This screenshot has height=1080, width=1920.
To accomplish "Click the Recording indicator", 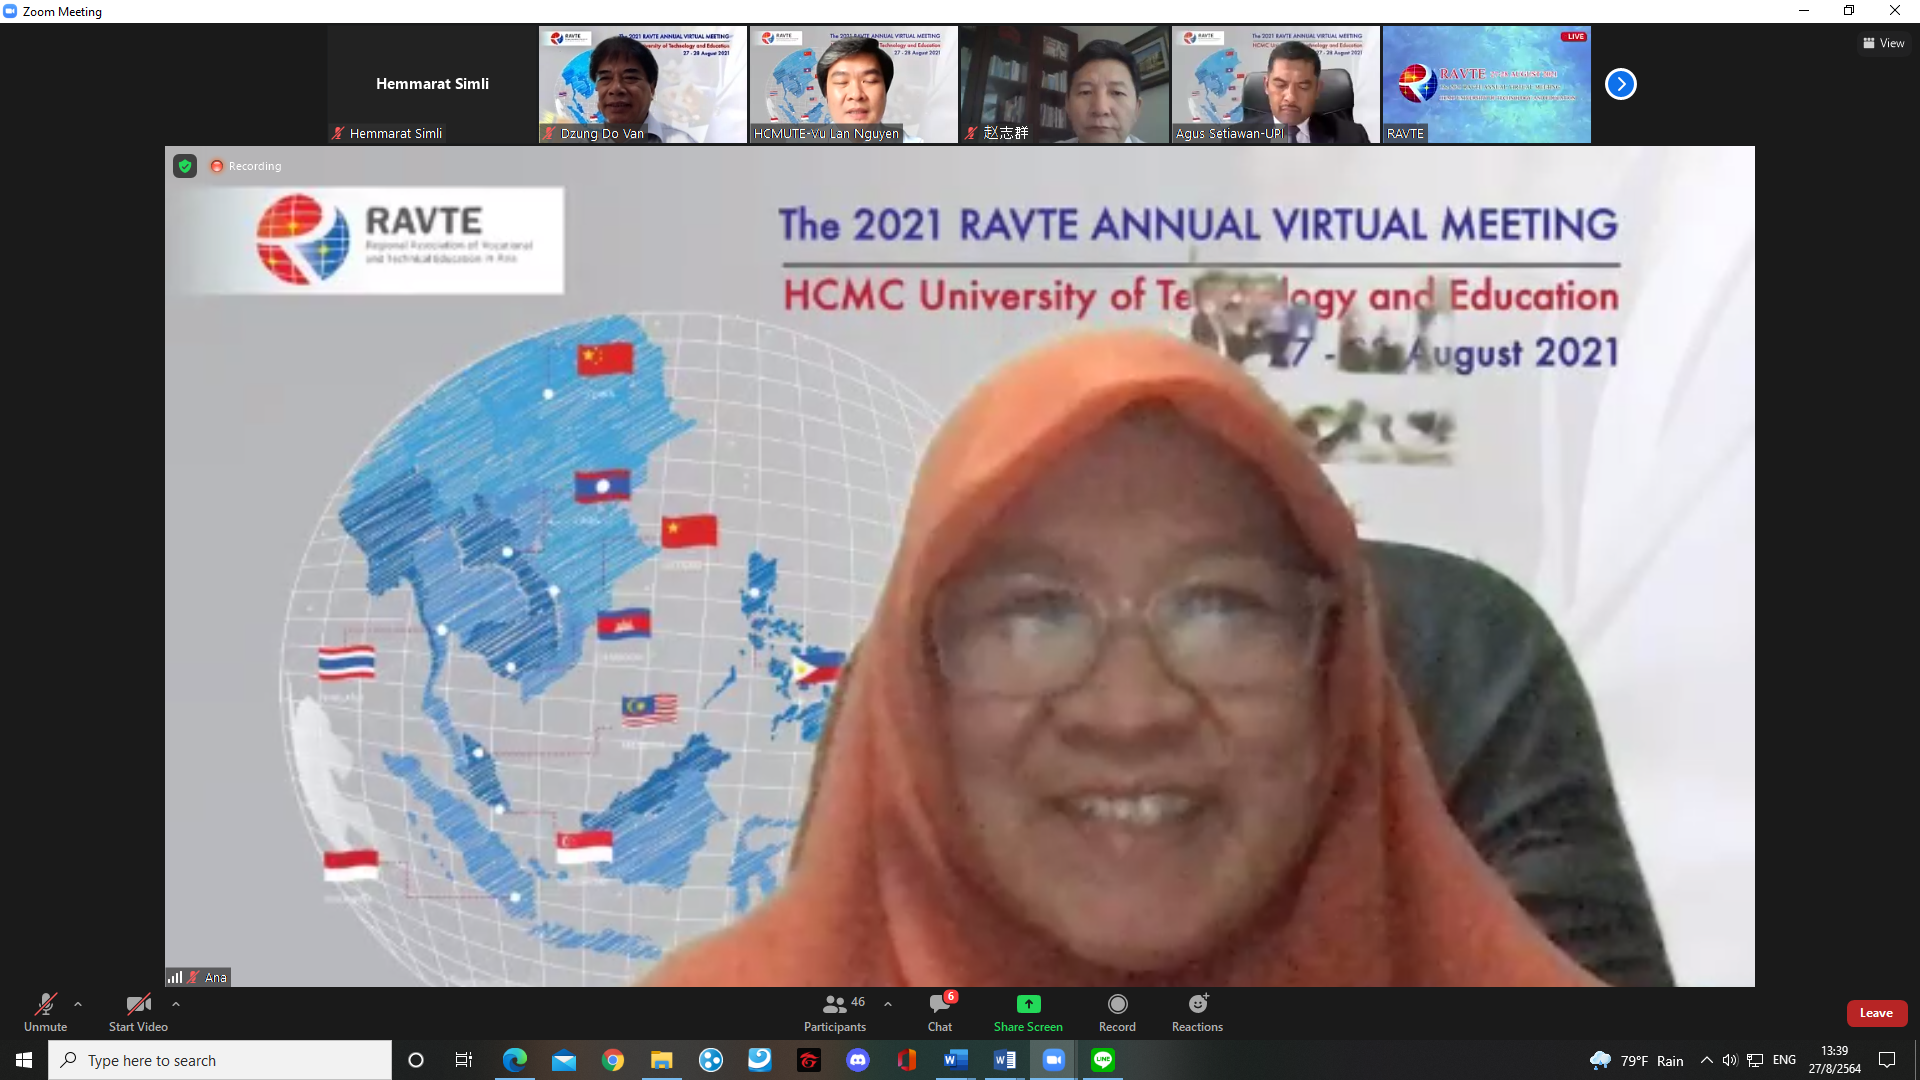I will click(246, 166).
